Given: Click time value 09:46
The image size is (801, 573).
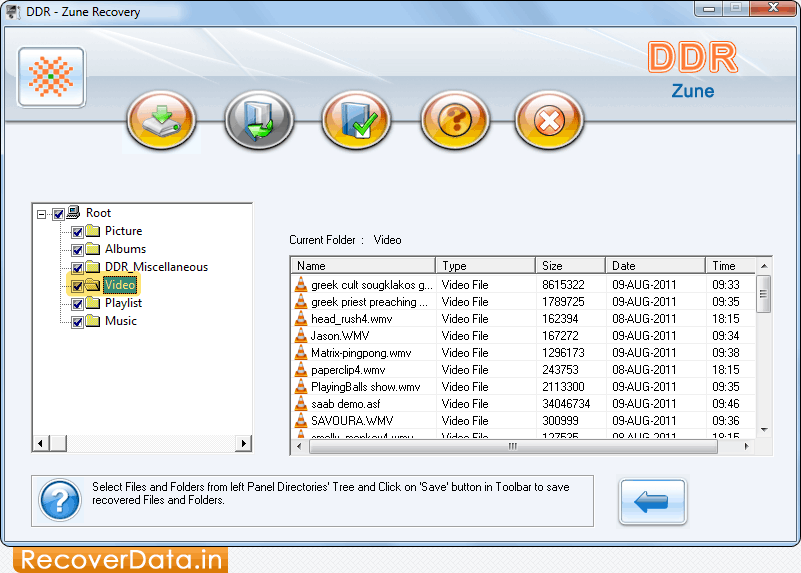Looking at the screenshot, I should [725, 403].
